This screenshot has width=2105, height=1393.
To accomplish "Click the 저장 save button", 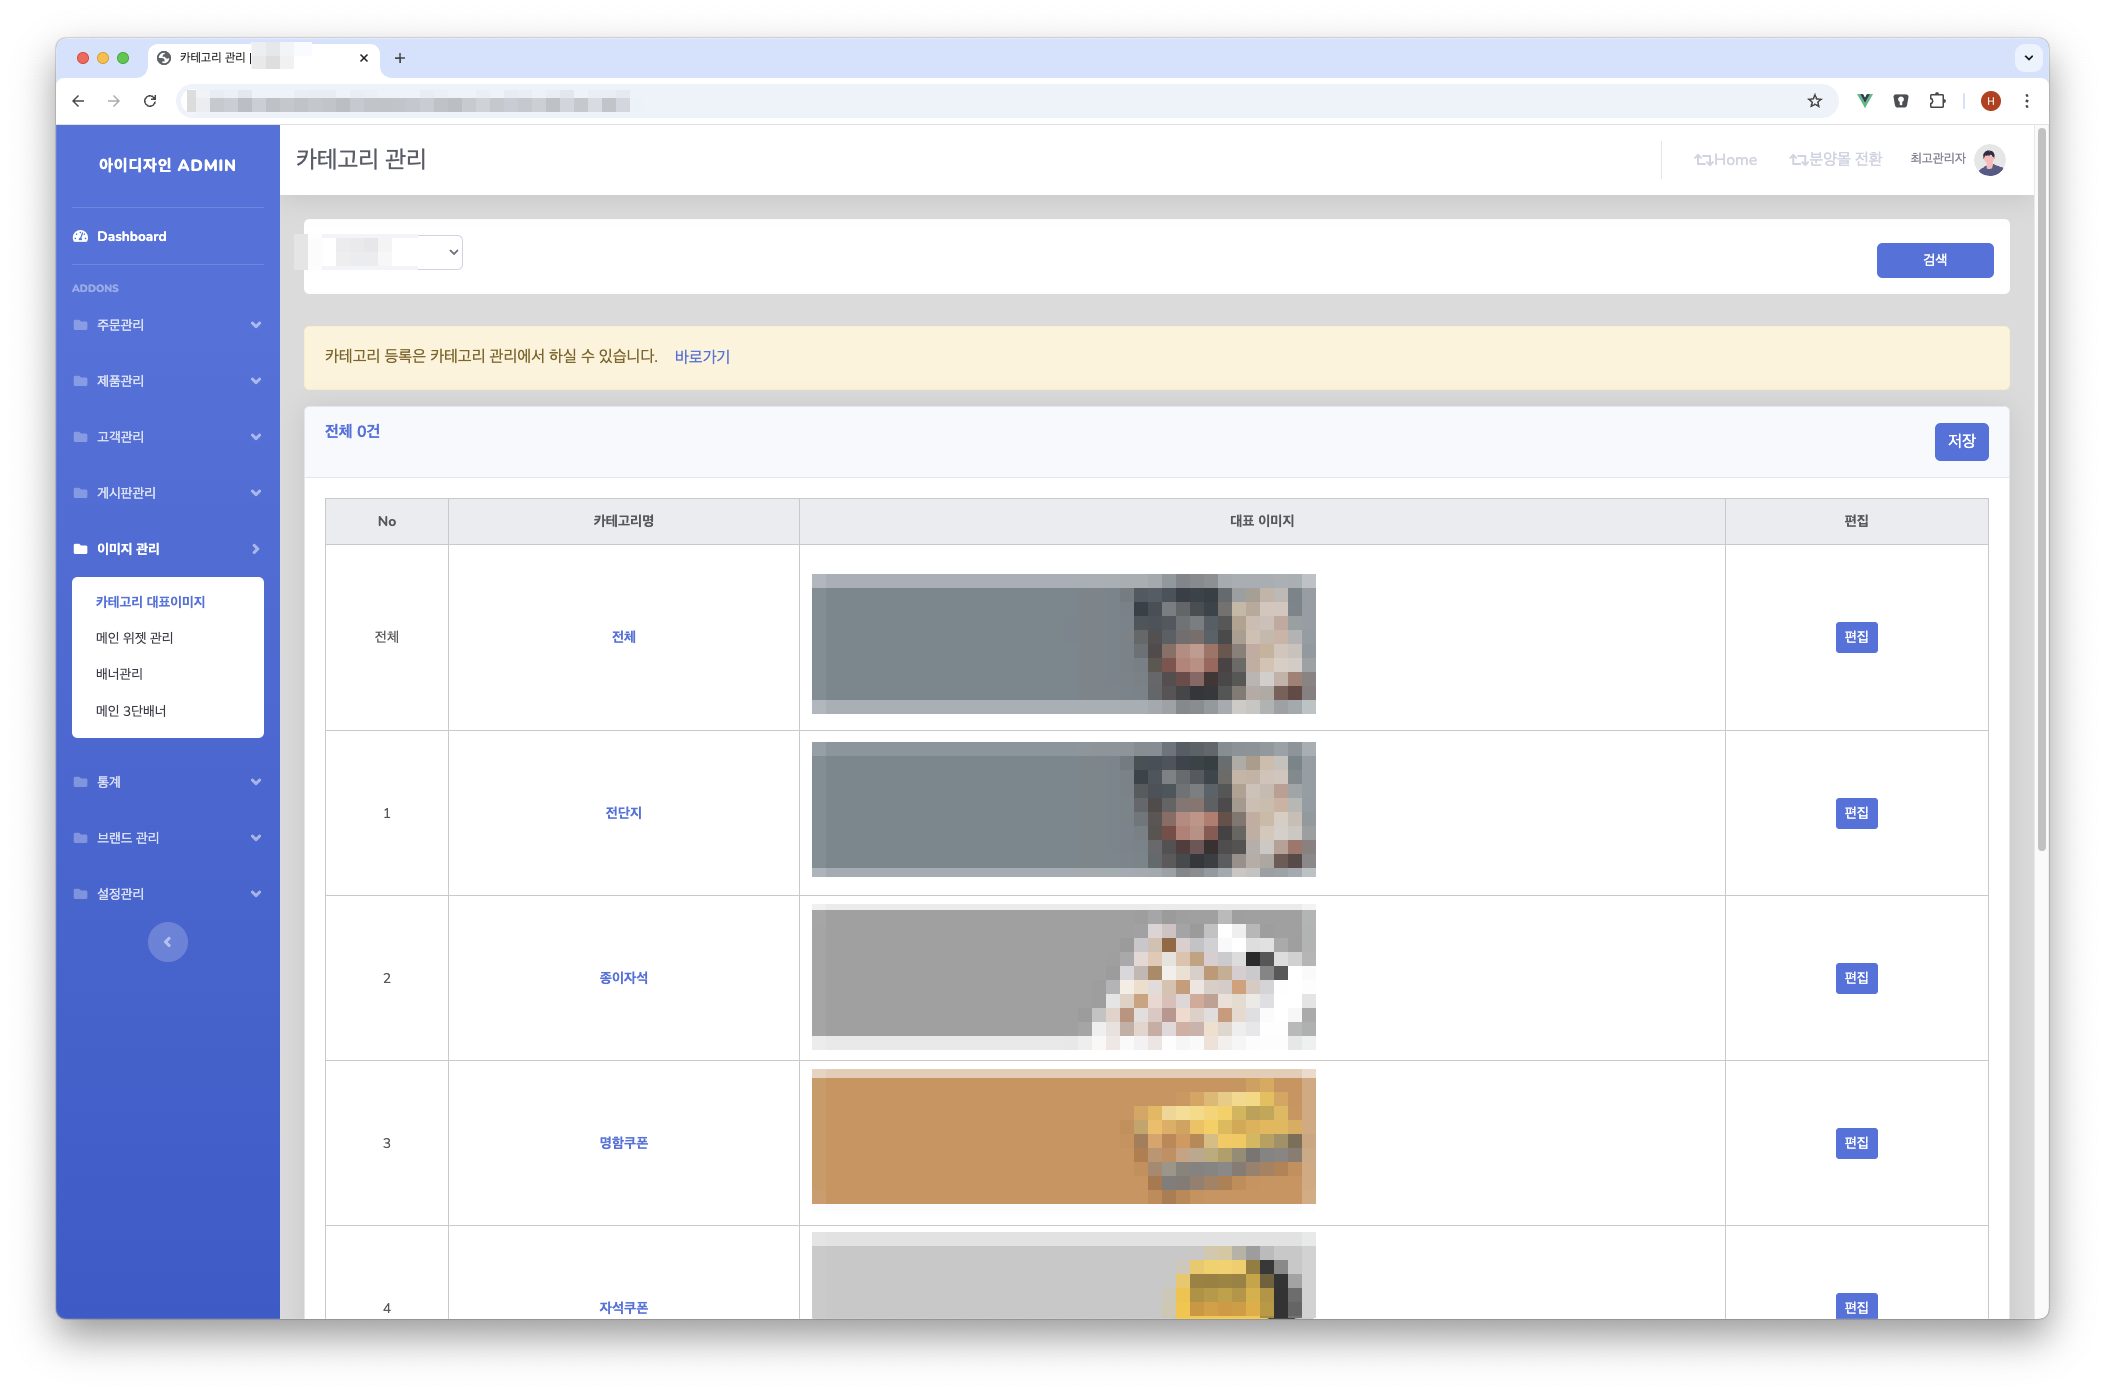I will [1962, 442].
